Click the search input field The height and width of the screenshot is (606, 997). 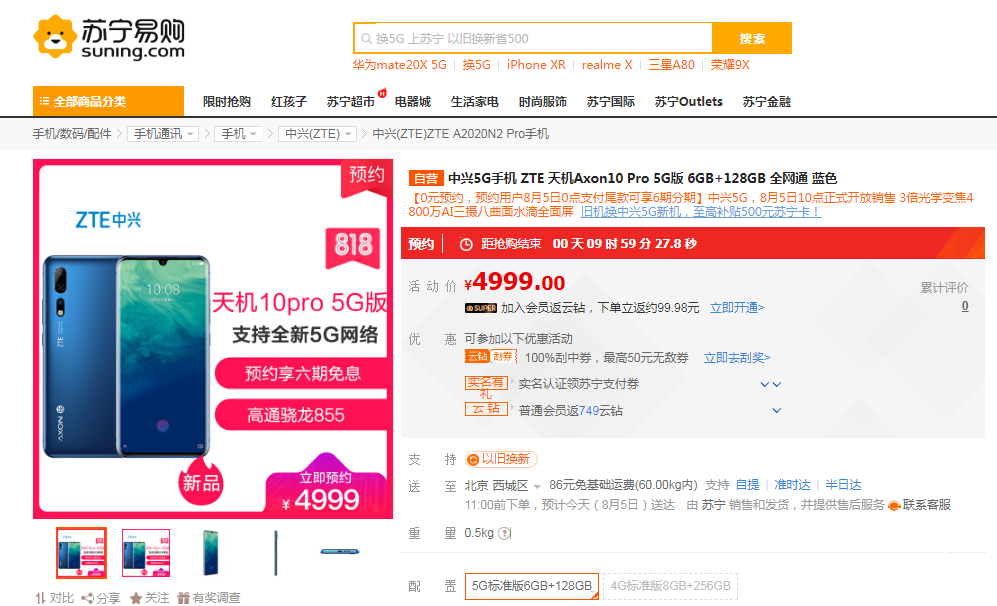tap(533, 38)
